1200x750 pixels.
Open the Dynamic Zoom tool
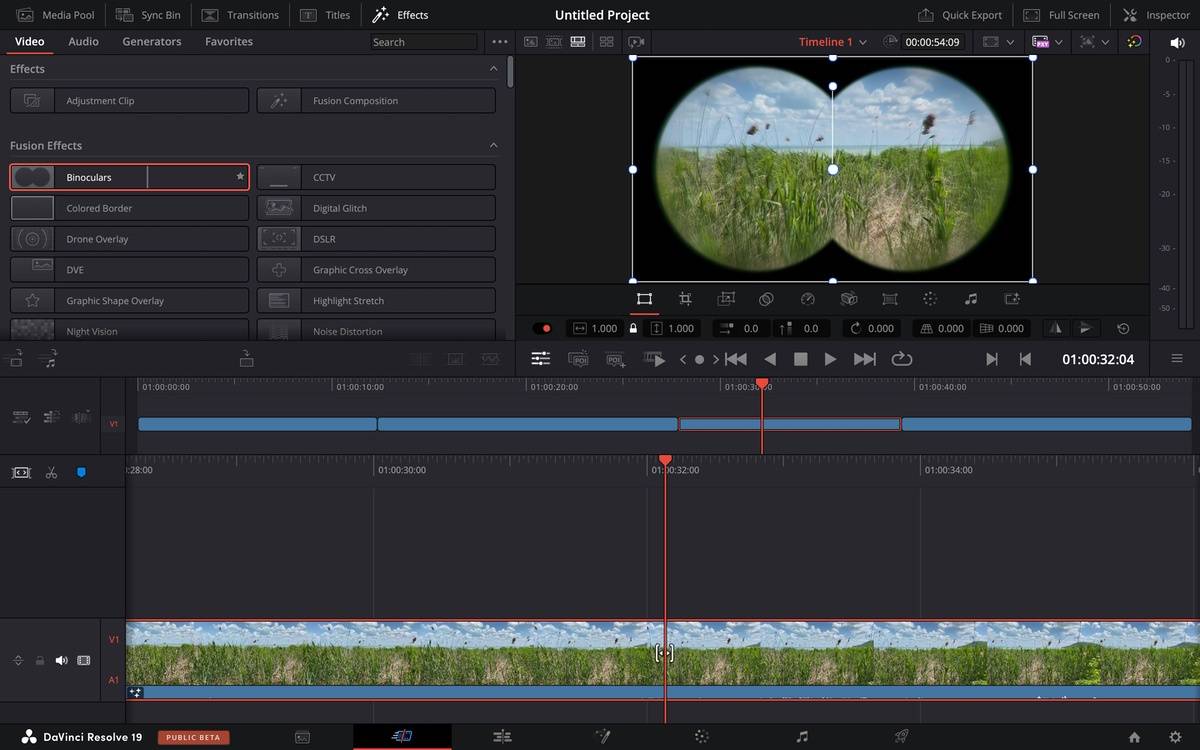[x=726, y=299]
